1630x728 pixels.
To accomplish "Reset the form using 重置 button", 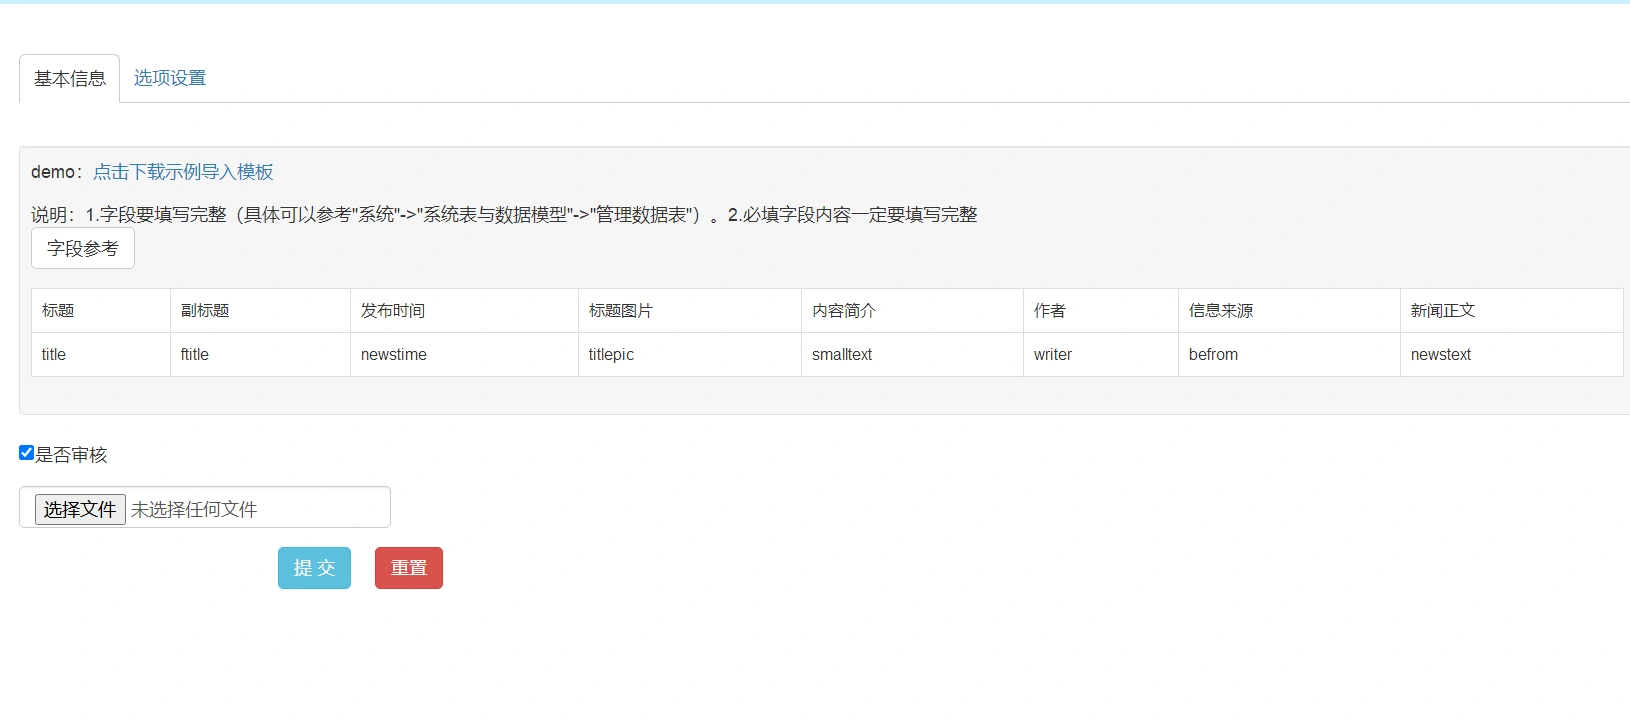I will pos(408,568).
